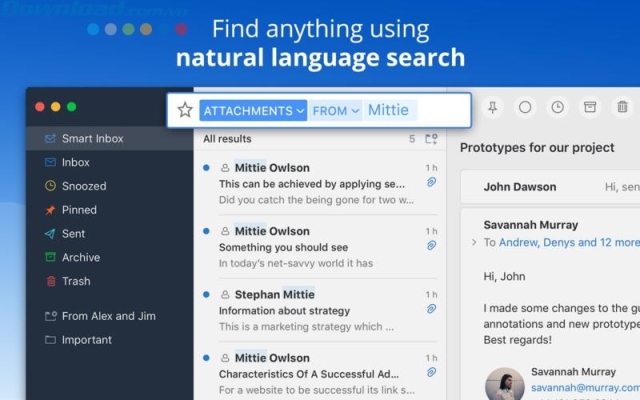This screenshot has height=400, width=640.
Task: Open the Trash folder
Action: click(x=109, y=281)
